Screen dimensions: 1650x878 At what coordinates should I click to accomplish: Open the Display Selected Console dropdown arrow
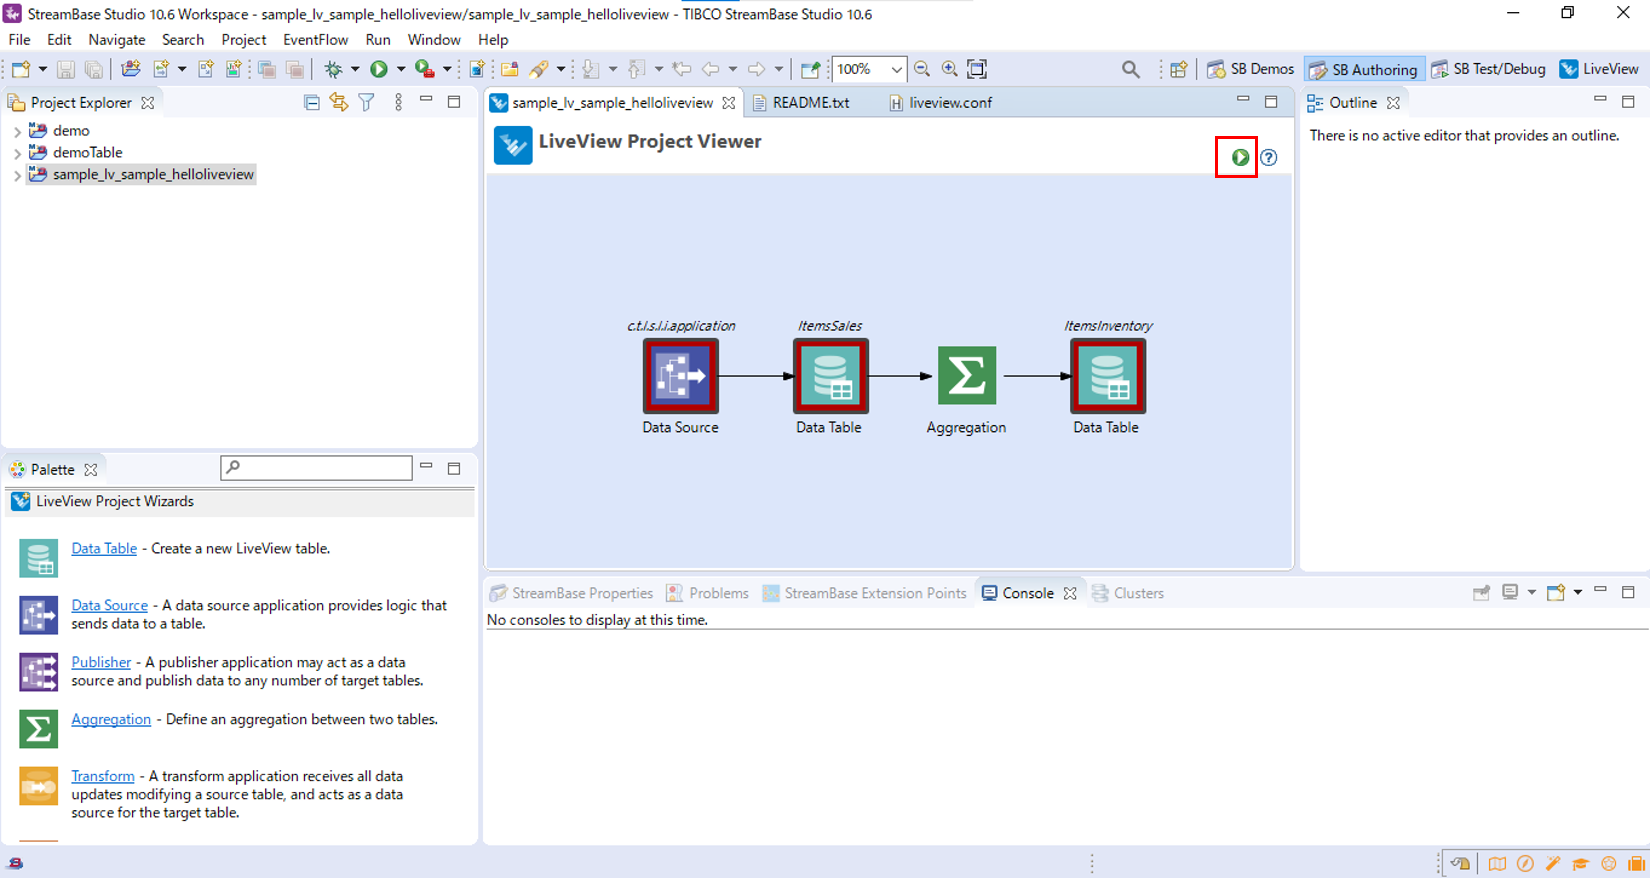click(1531, 593)
